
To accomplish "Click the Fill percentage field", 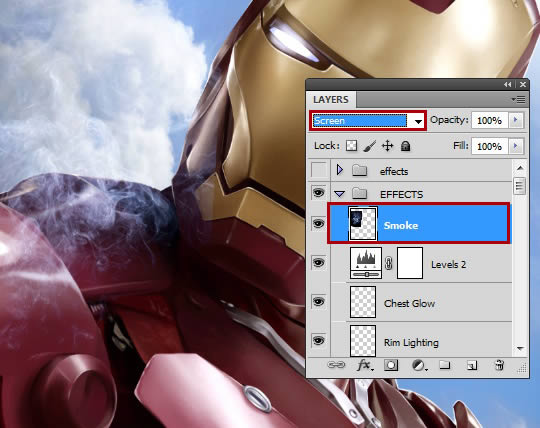I will [x=489, y=146].
